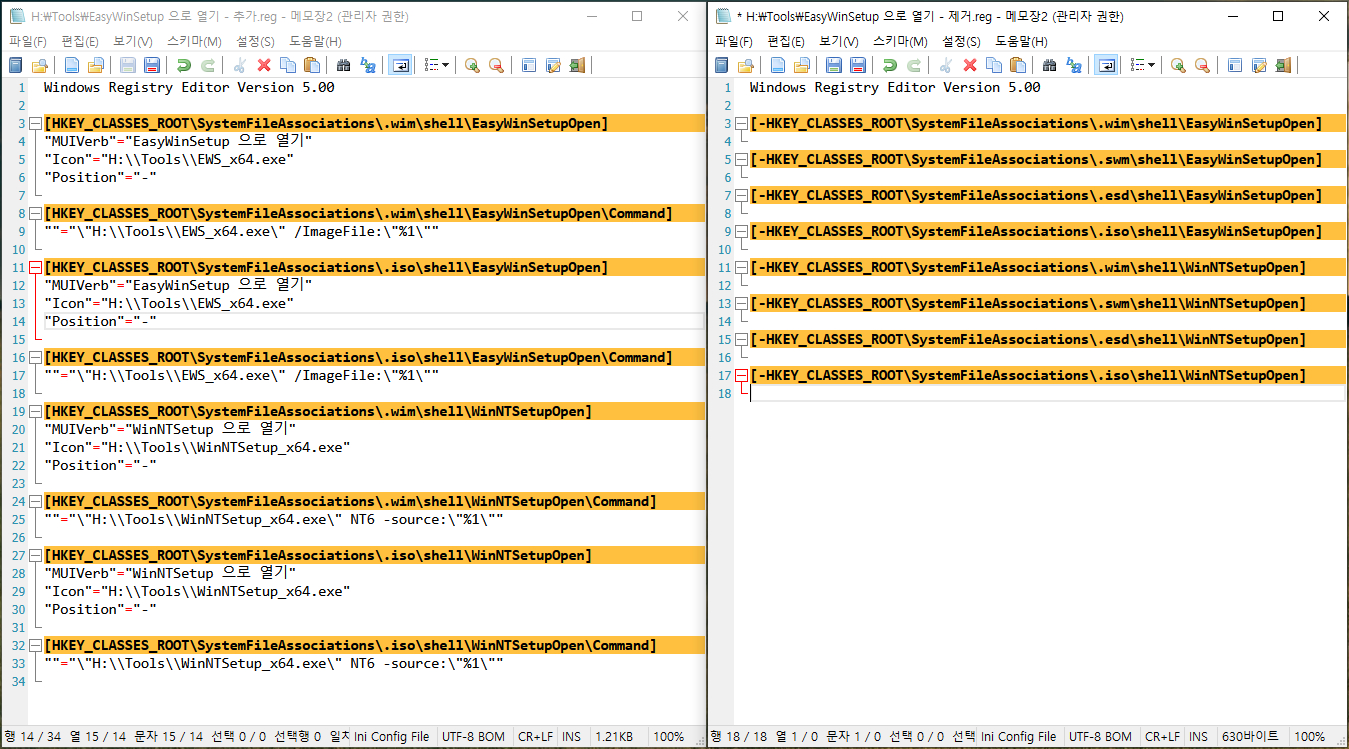The width and height of the screenshot is (1349, 749).
Task: Click the 100% zoom in left status bar
Action: point(669,737)
